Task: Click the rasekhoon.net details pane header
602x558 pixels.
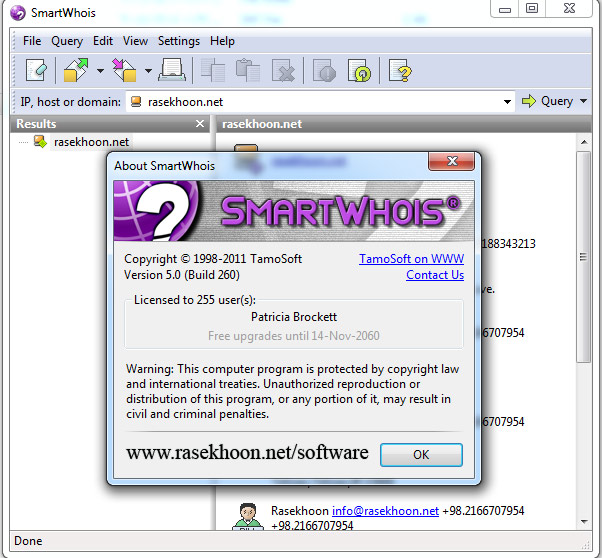Action: [404, 124]
